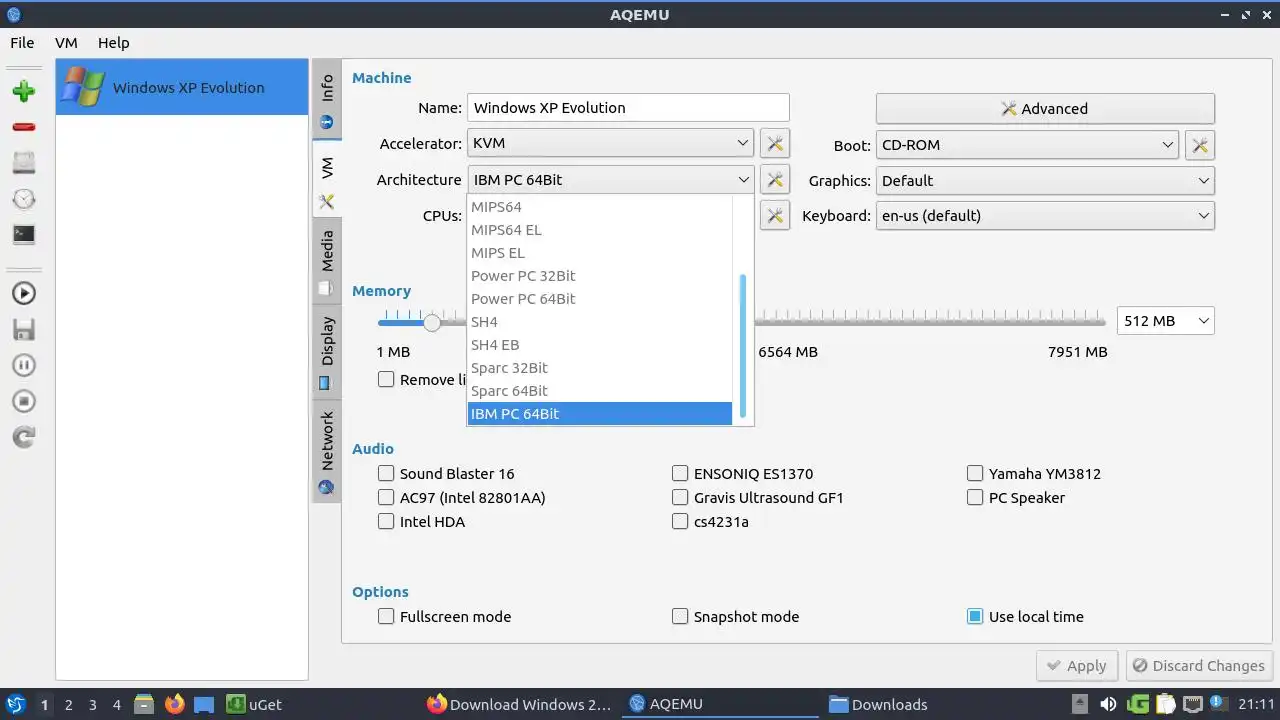Open the QEMU monitor terminal icon
The image size is (1280, 720).
coord(24,234)
